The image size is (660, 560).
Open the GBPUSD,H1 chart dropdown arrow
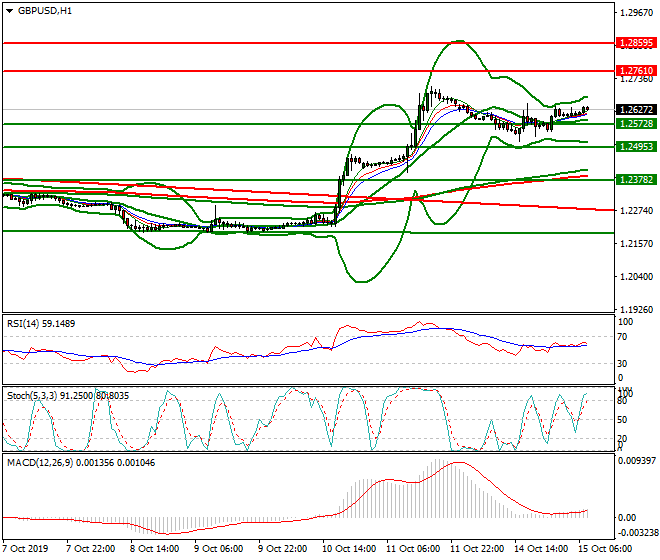[10, 11]
